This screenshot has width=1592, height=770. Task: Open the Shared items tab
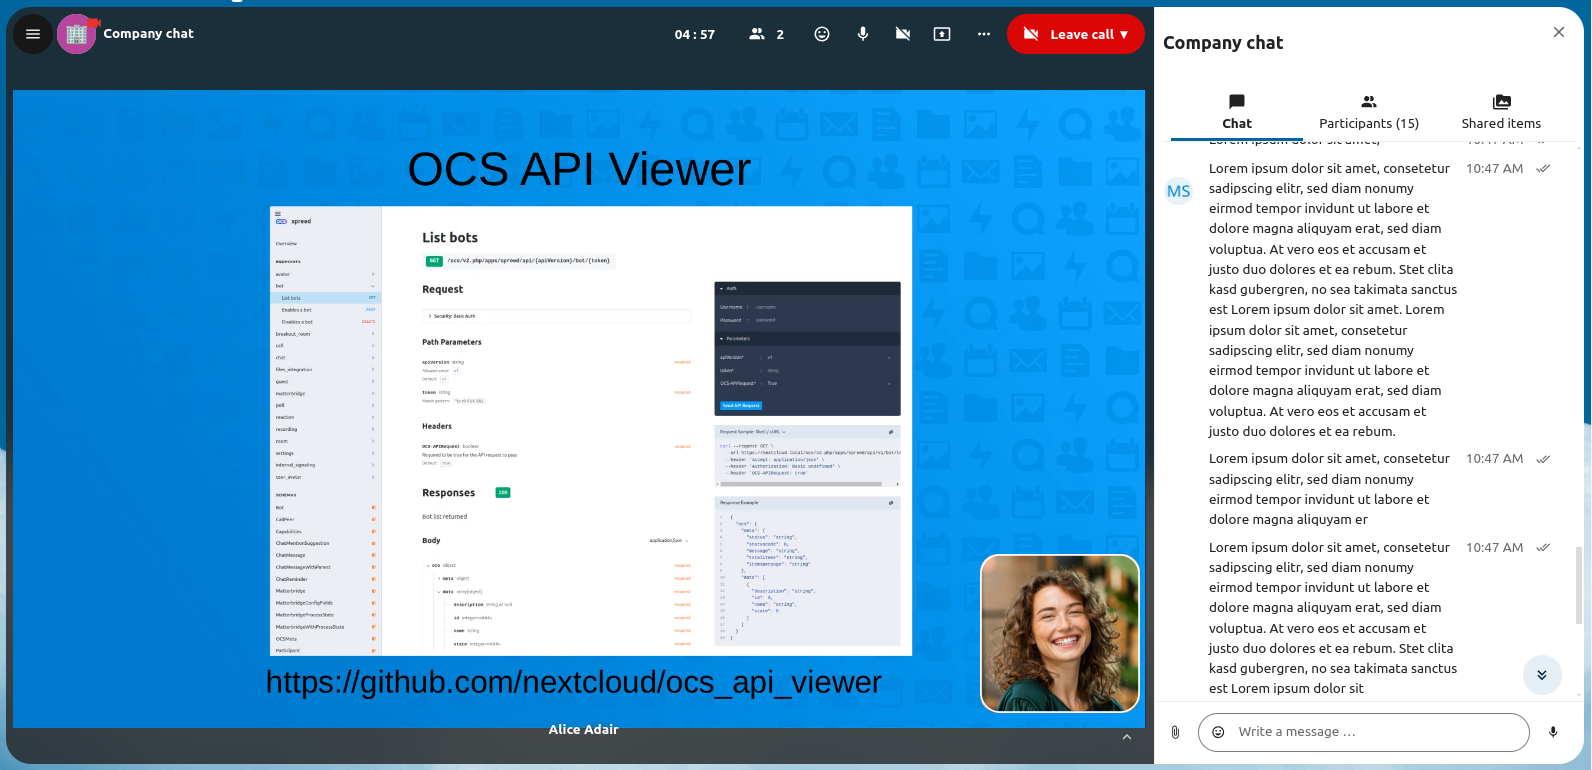click(1500, 112)
